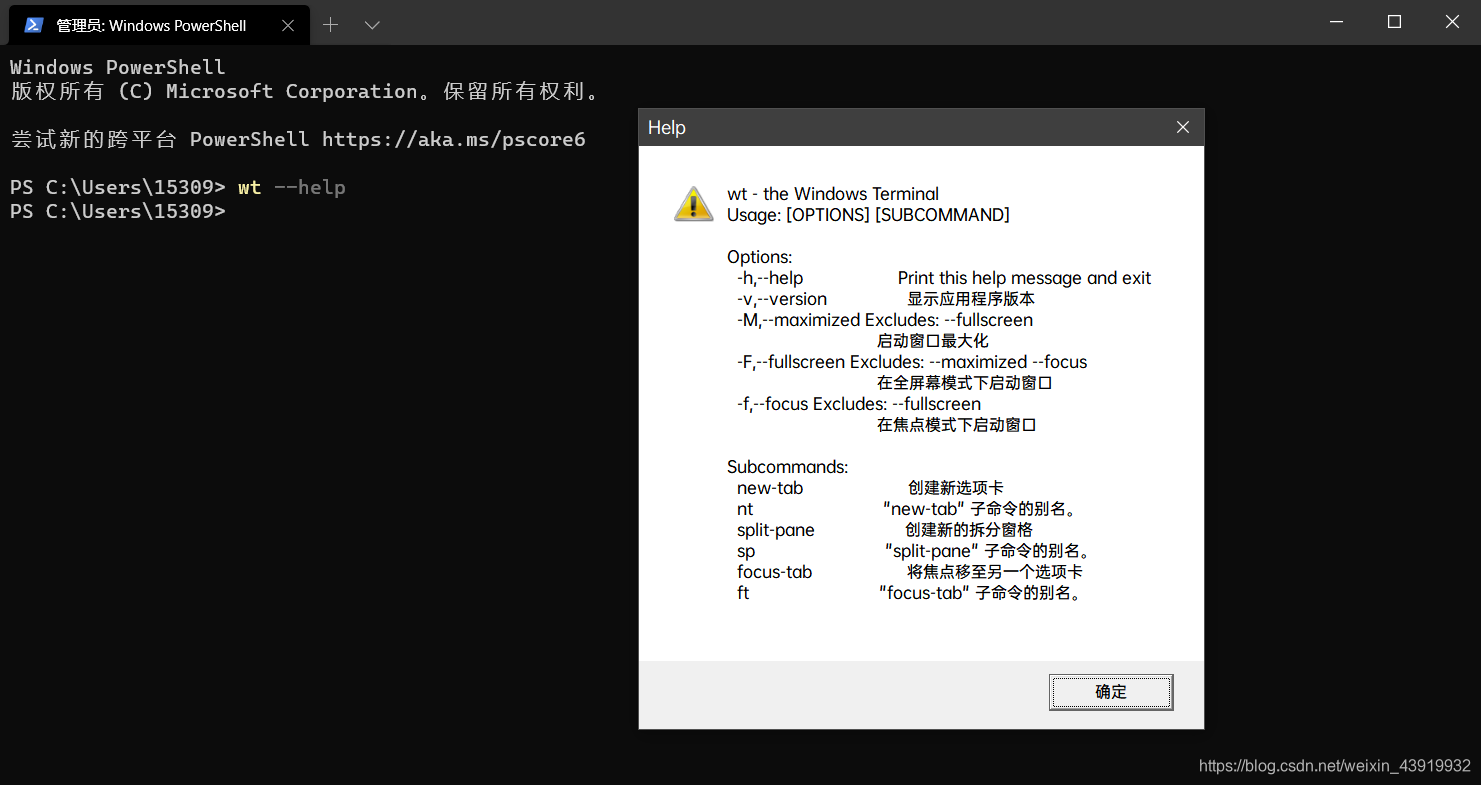Click the Microsoft Corporation copyright line
Viewport: 1481px width, 785px height.
(x=308, y=91)
